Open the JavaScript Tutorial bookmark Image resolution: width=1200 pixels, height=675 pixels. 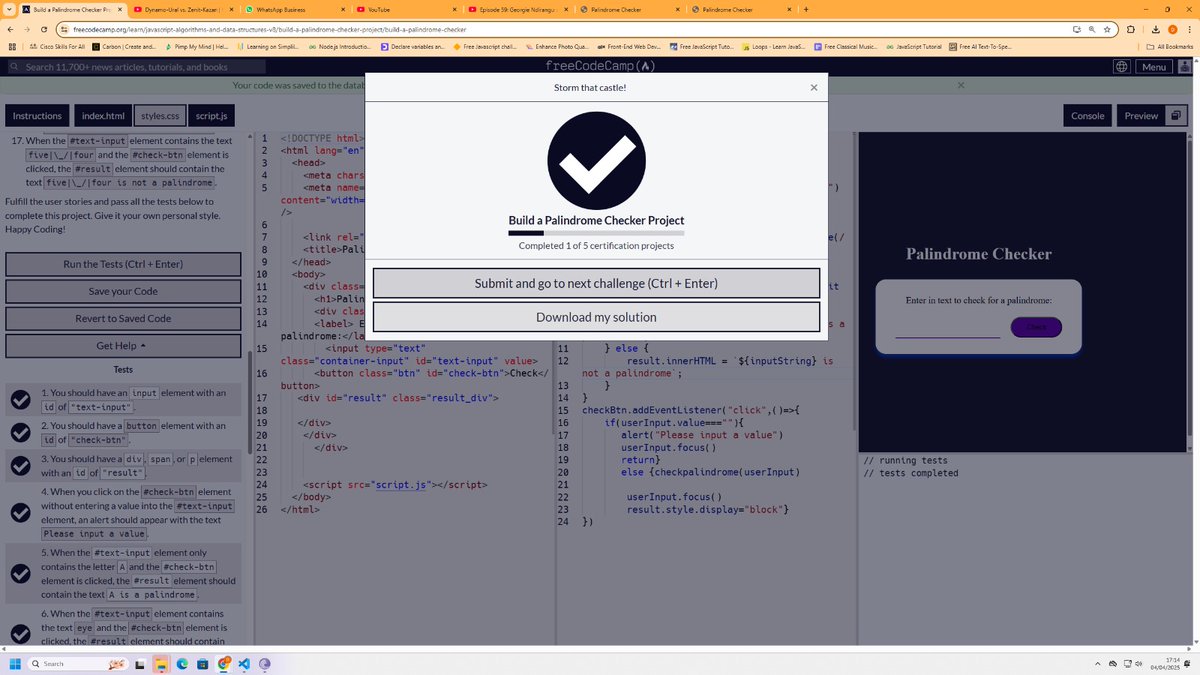pyautogui.click(x=913, y=47)
